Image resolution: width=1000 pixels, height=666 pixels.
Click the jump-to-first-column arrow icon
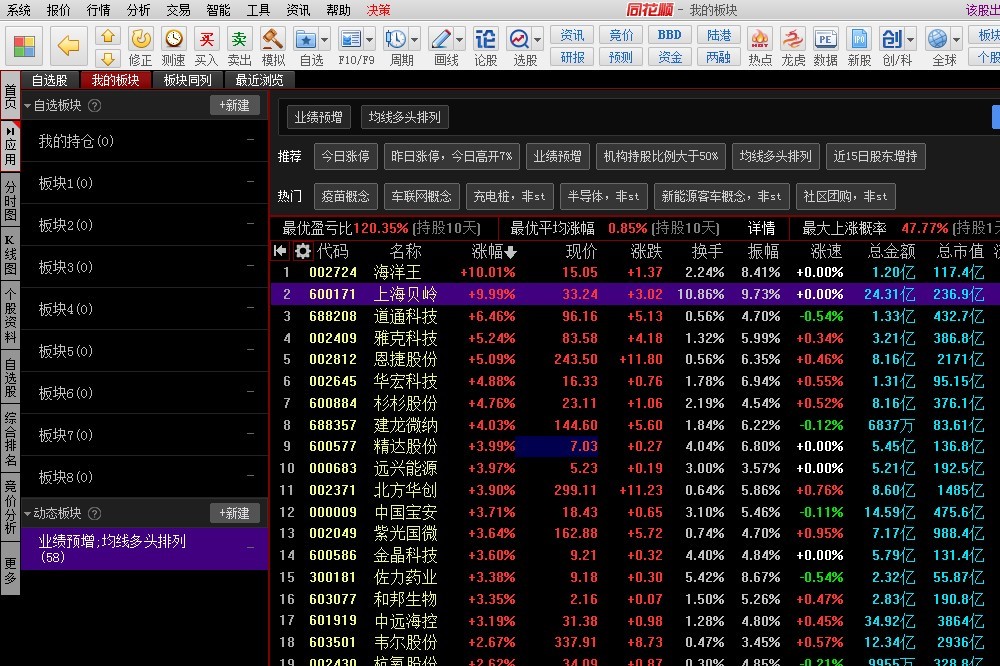280,251
